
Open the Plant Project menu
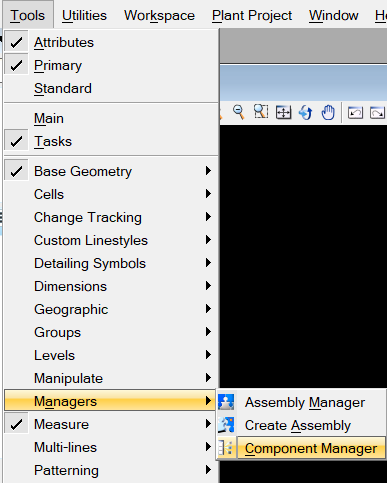coord(252,15)
